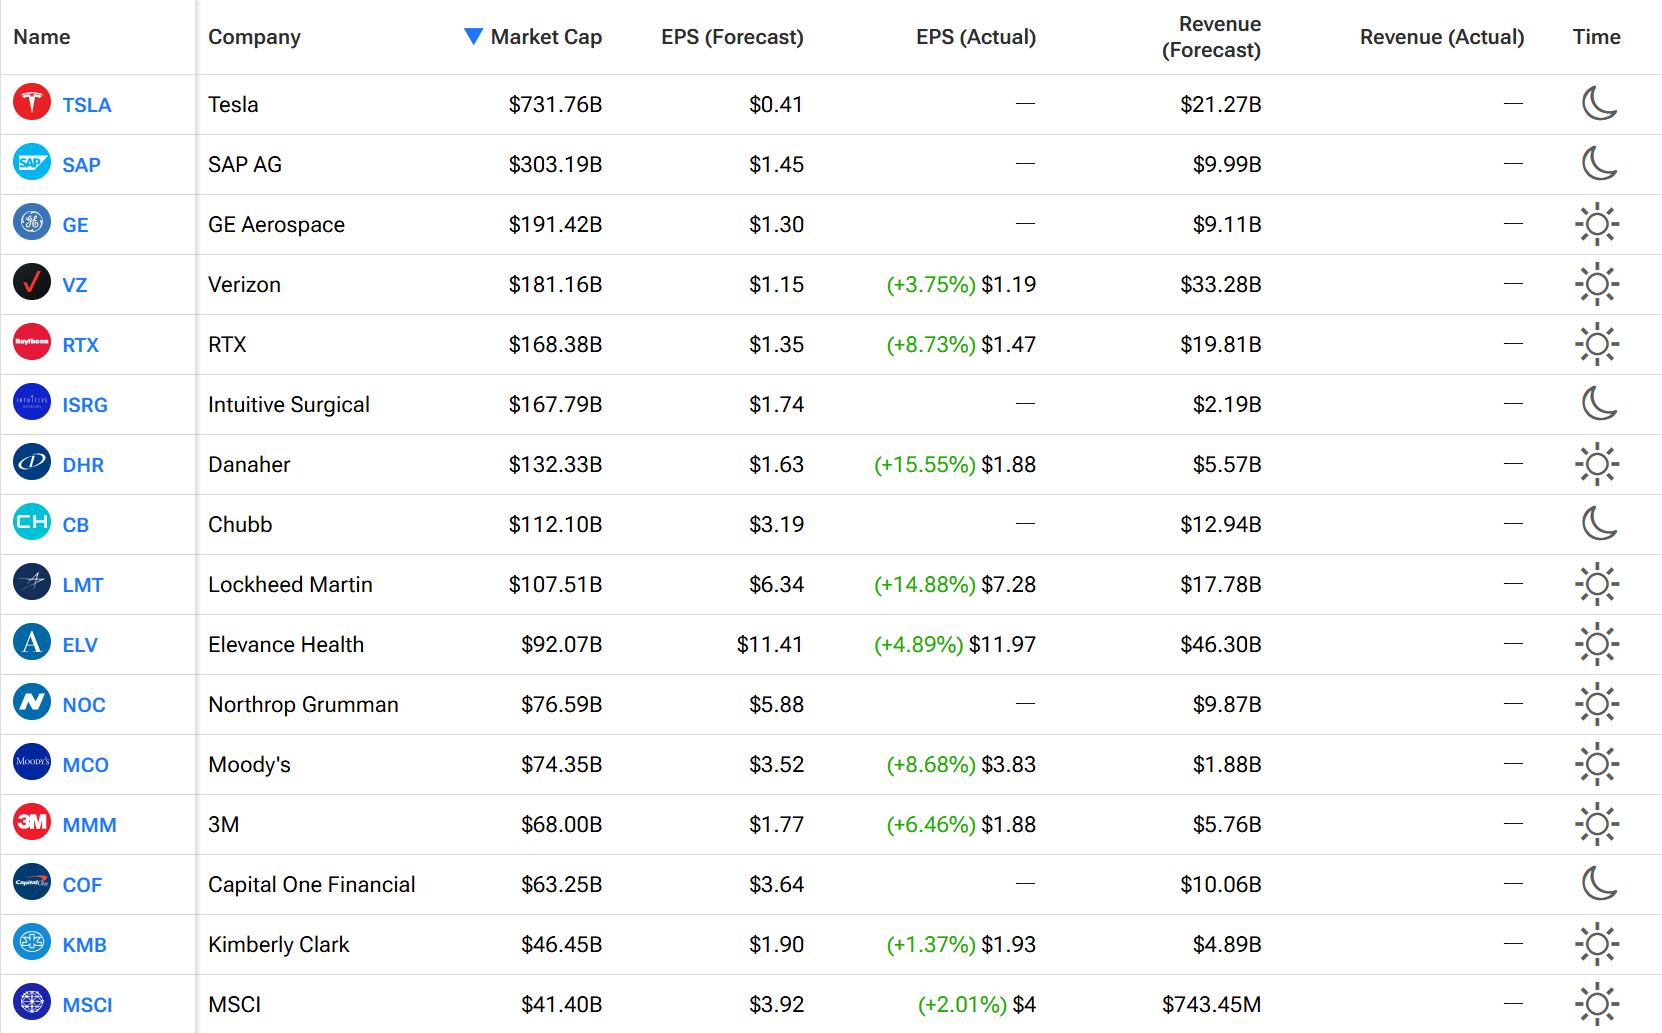1662x1033 pixels.
Task: Click the Intuitive Surgical logo icon
Action: pos(32,402)
